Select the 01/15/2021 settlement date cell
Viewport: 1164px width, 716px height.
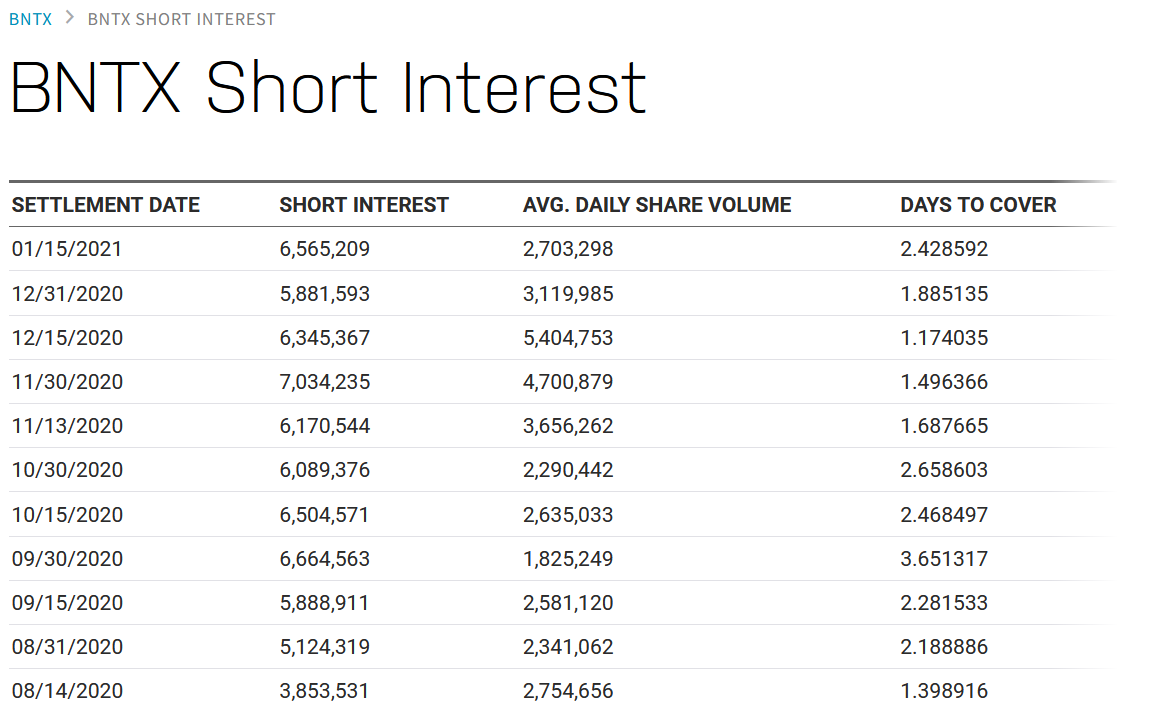pos(67,249)
